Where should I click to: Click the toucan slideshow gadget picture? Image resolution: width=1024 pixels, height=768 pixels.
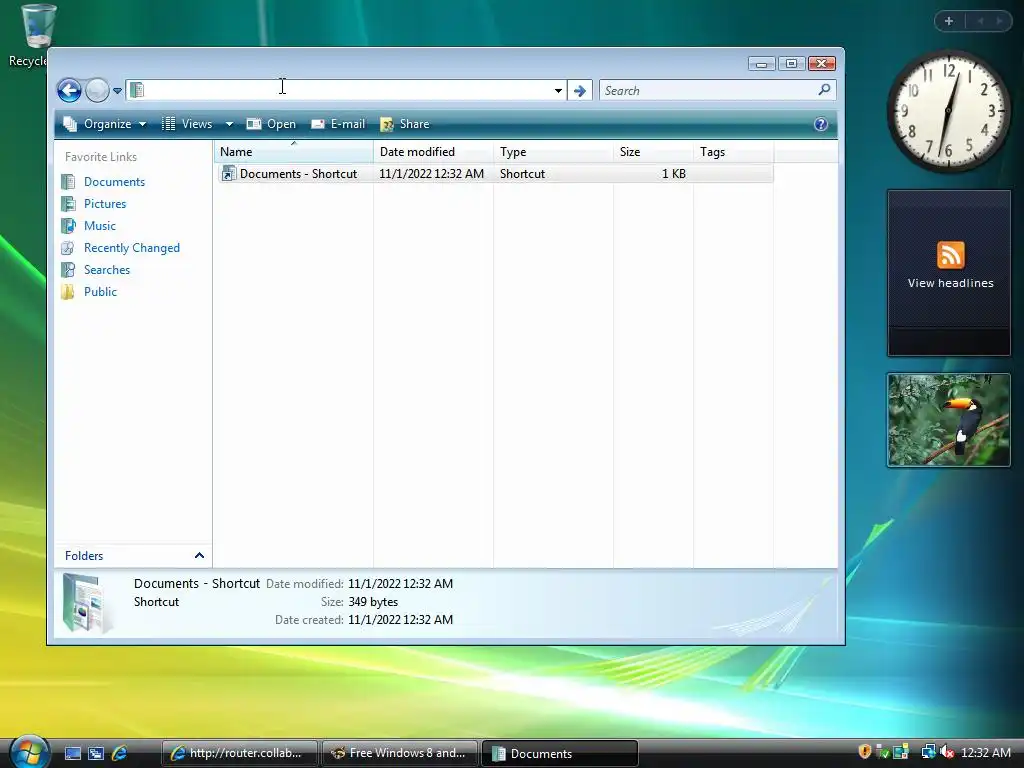[x=948, y=420]
